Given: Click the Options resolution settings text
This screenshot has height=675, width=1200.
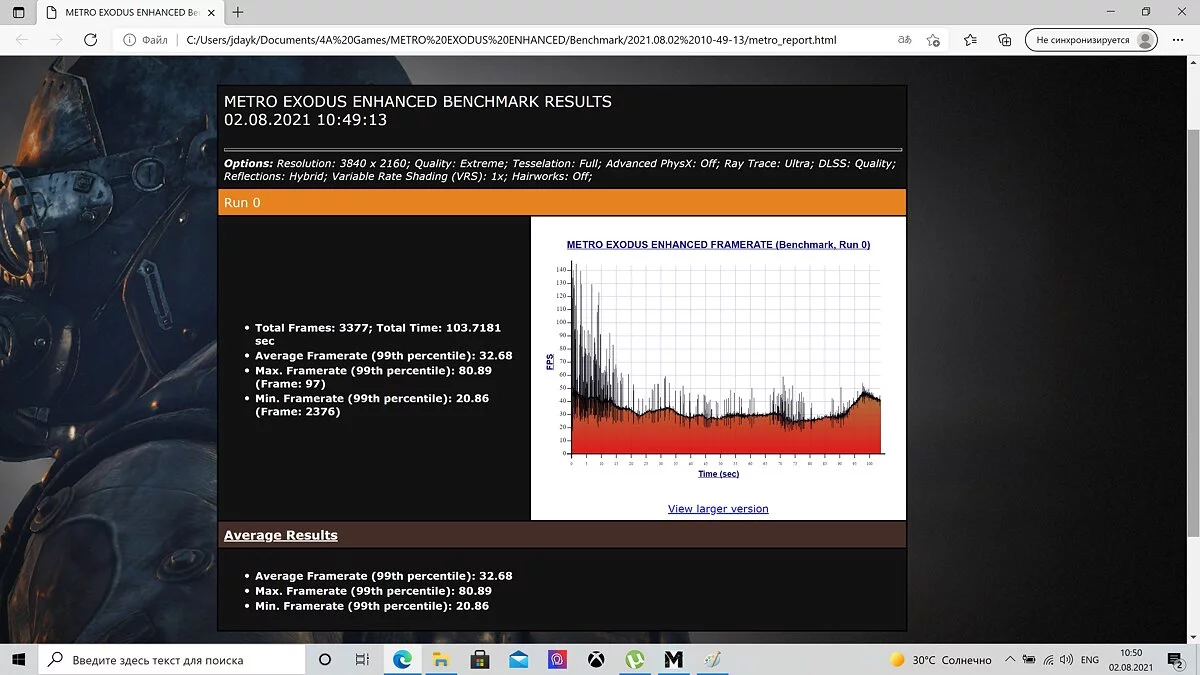Looking at the screenshot, I should (x=560, y=170).
